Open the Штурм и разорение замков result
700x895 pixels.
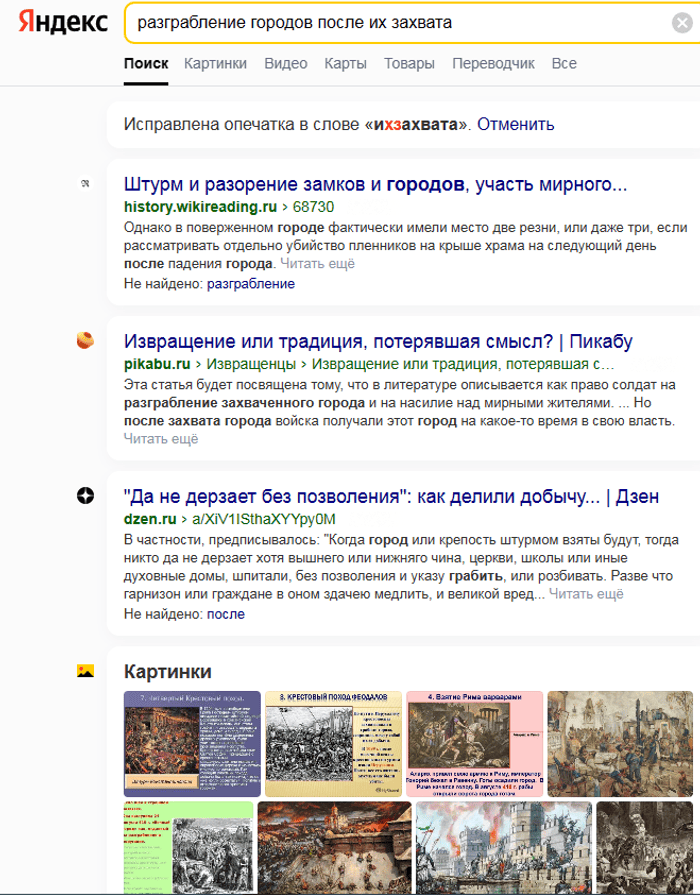[375, 185]
